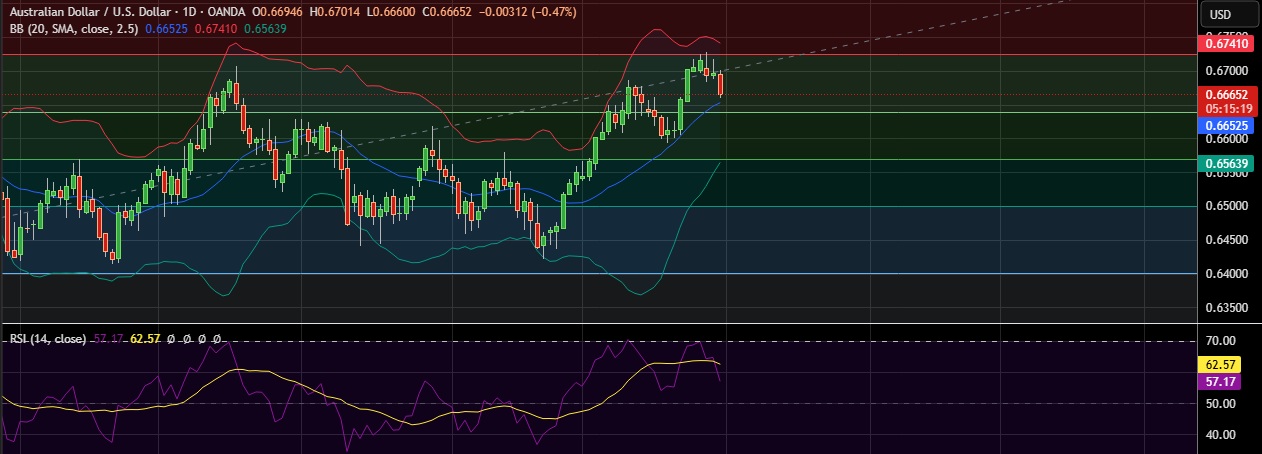The width and height of the screenshot is (1262, 454).
Task: Click the red 0.67410 upper band price label
Action: (1224, 44)
